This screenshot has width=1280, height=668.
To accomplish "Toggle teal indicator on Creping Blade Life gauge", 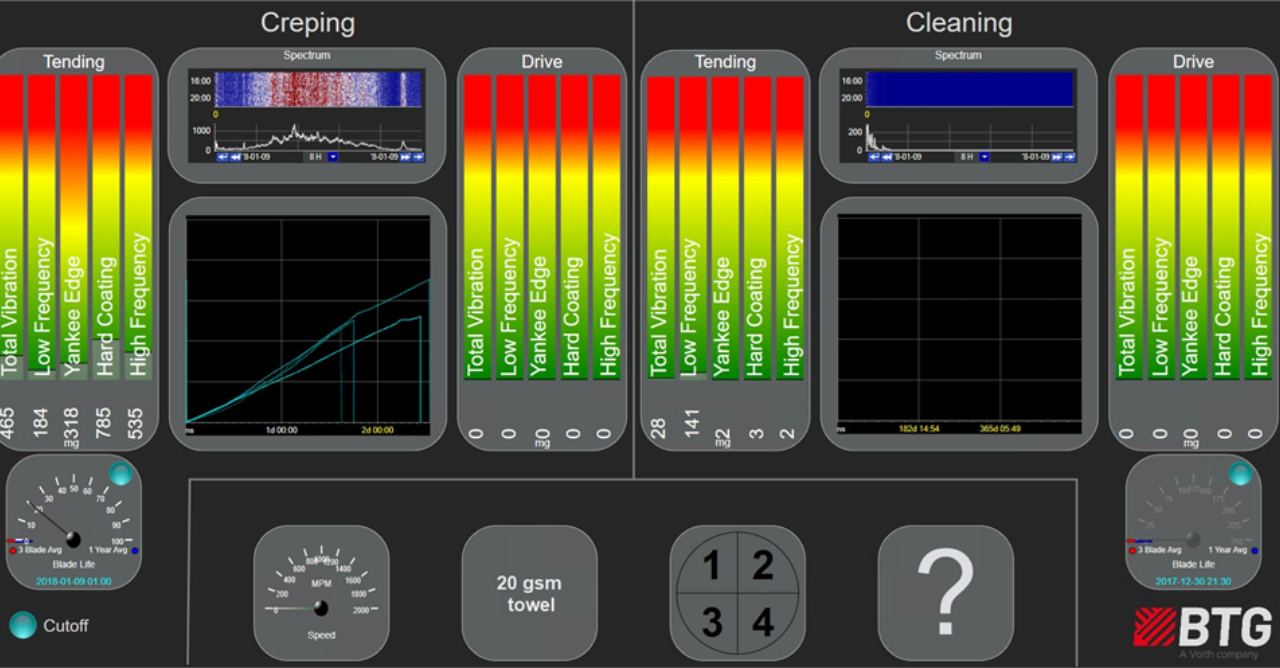I will click(x=120, y=474).
